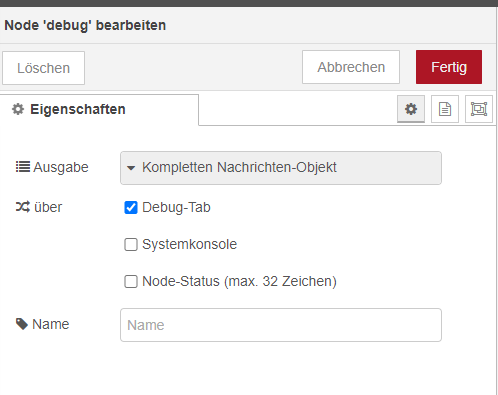
Task: Open node description document icon
Action: tap(445, 109)
